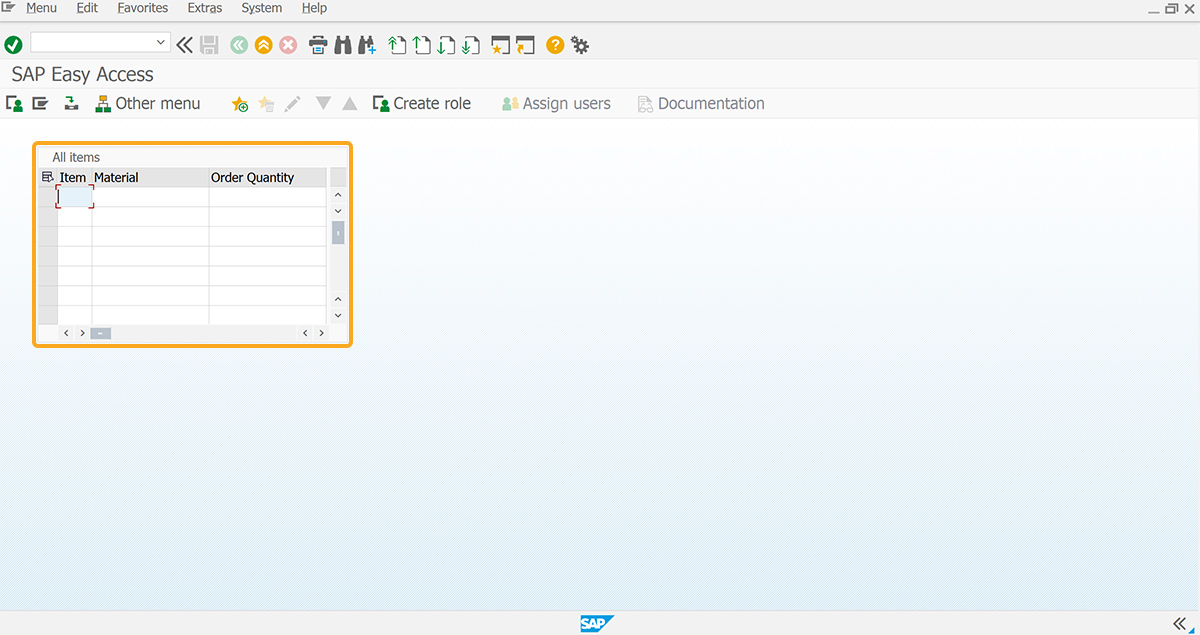
Task: Open the Help menu
Action: [x=314, y=8]
